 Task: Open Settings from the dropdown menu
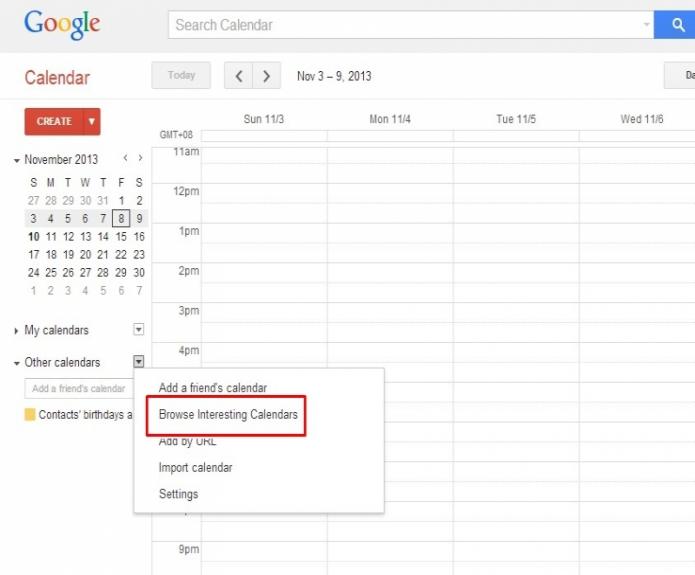click(179, 494)
